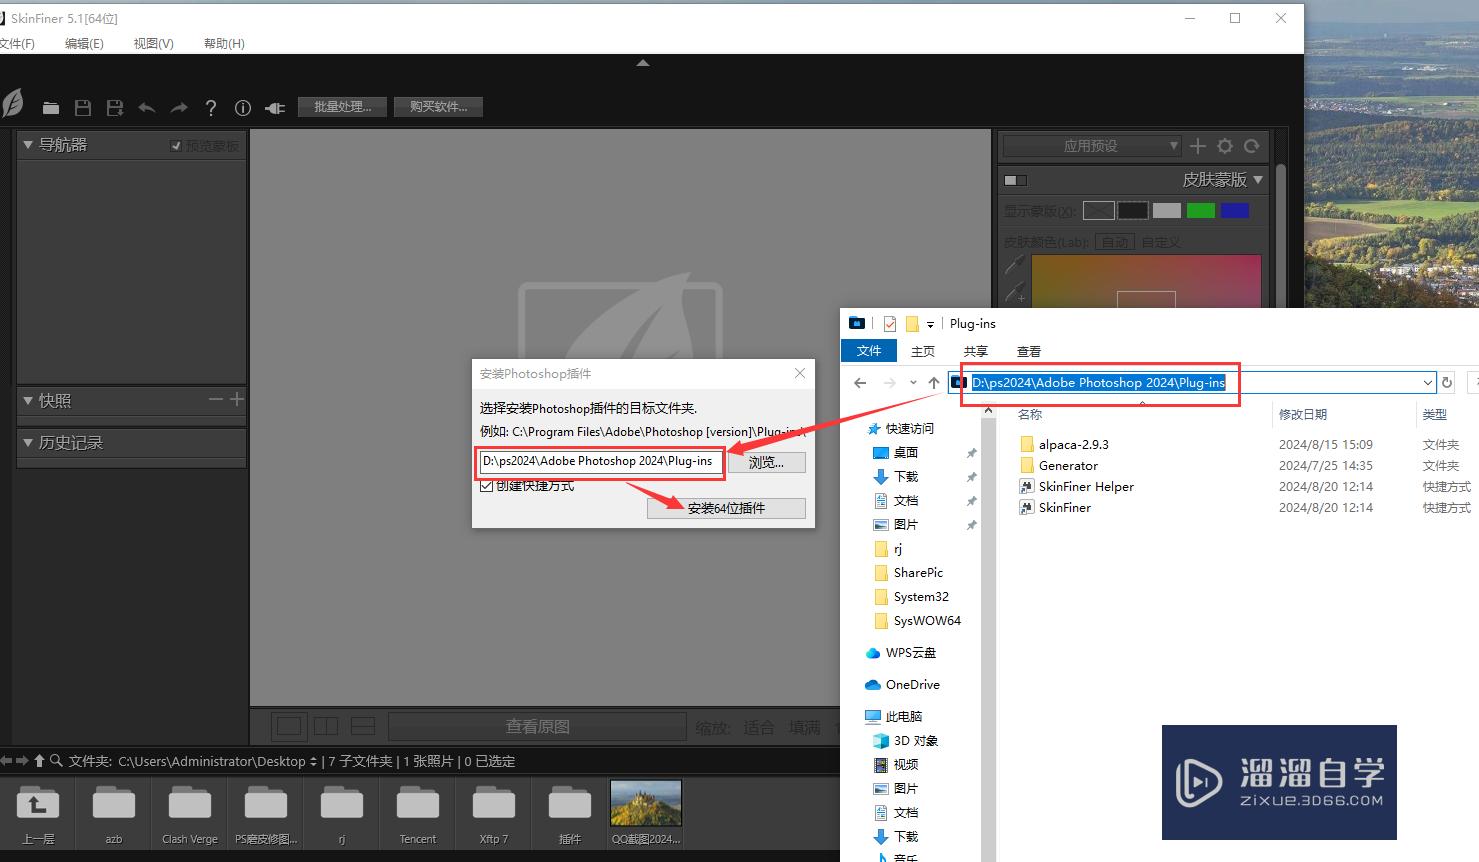Open the Explorer 文件 tab

[x=869, y=351]
